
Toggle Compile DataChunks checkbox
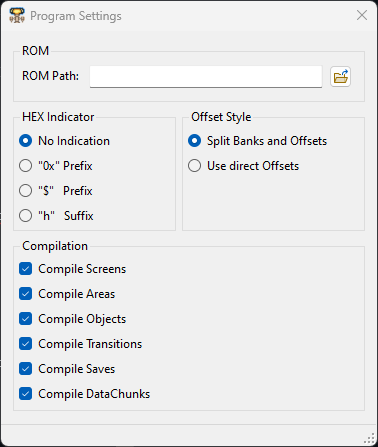pos(26,394)
